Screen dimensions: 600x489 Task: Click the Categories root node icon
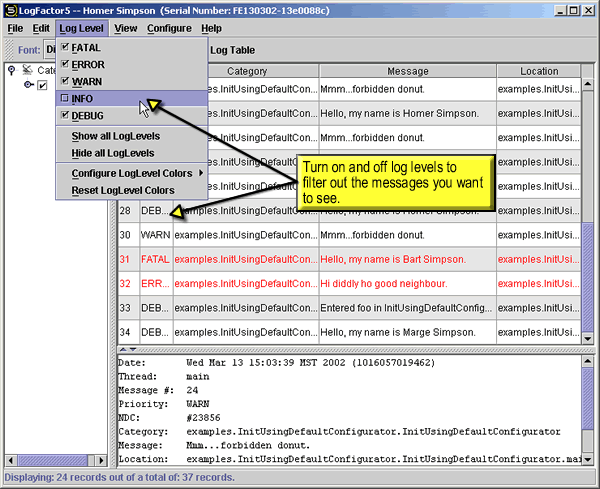pos(27,70)
